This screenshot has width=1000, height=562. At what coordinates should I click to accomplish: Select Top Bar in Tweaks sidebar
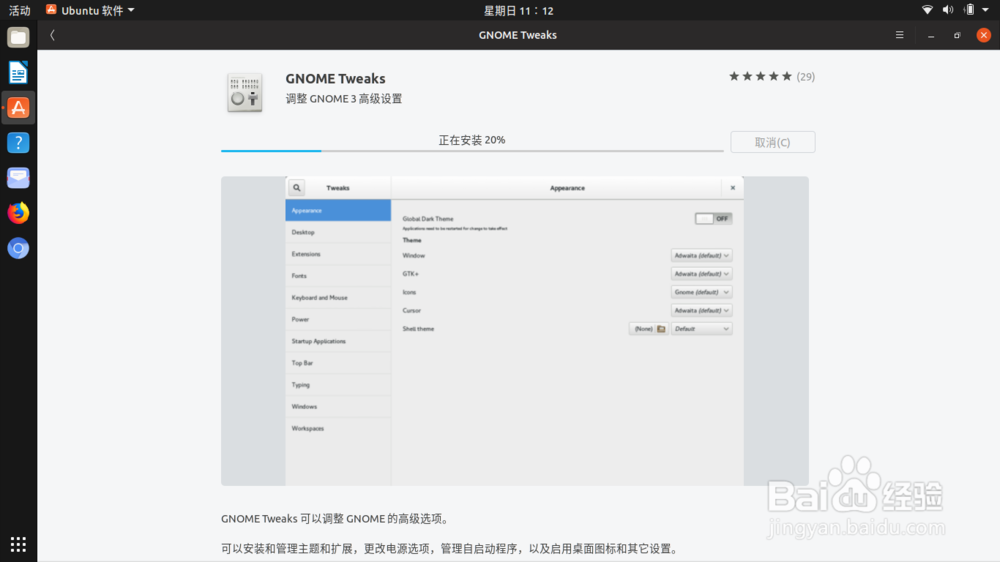pyautogui.click(x=338, y=363)
